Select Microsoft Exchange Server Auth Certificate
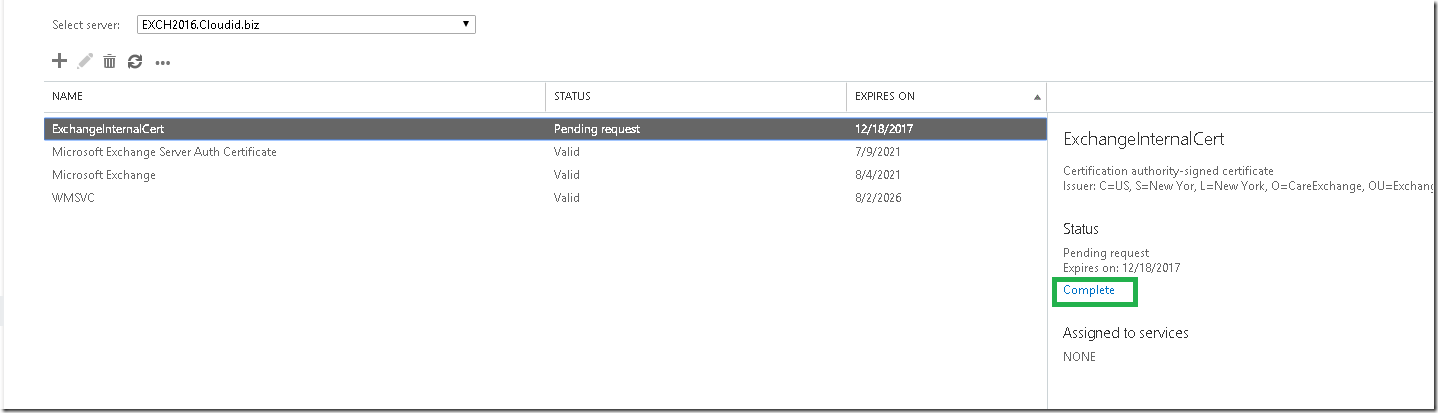This screenshot has width=1438, height=413. point(545,152)
